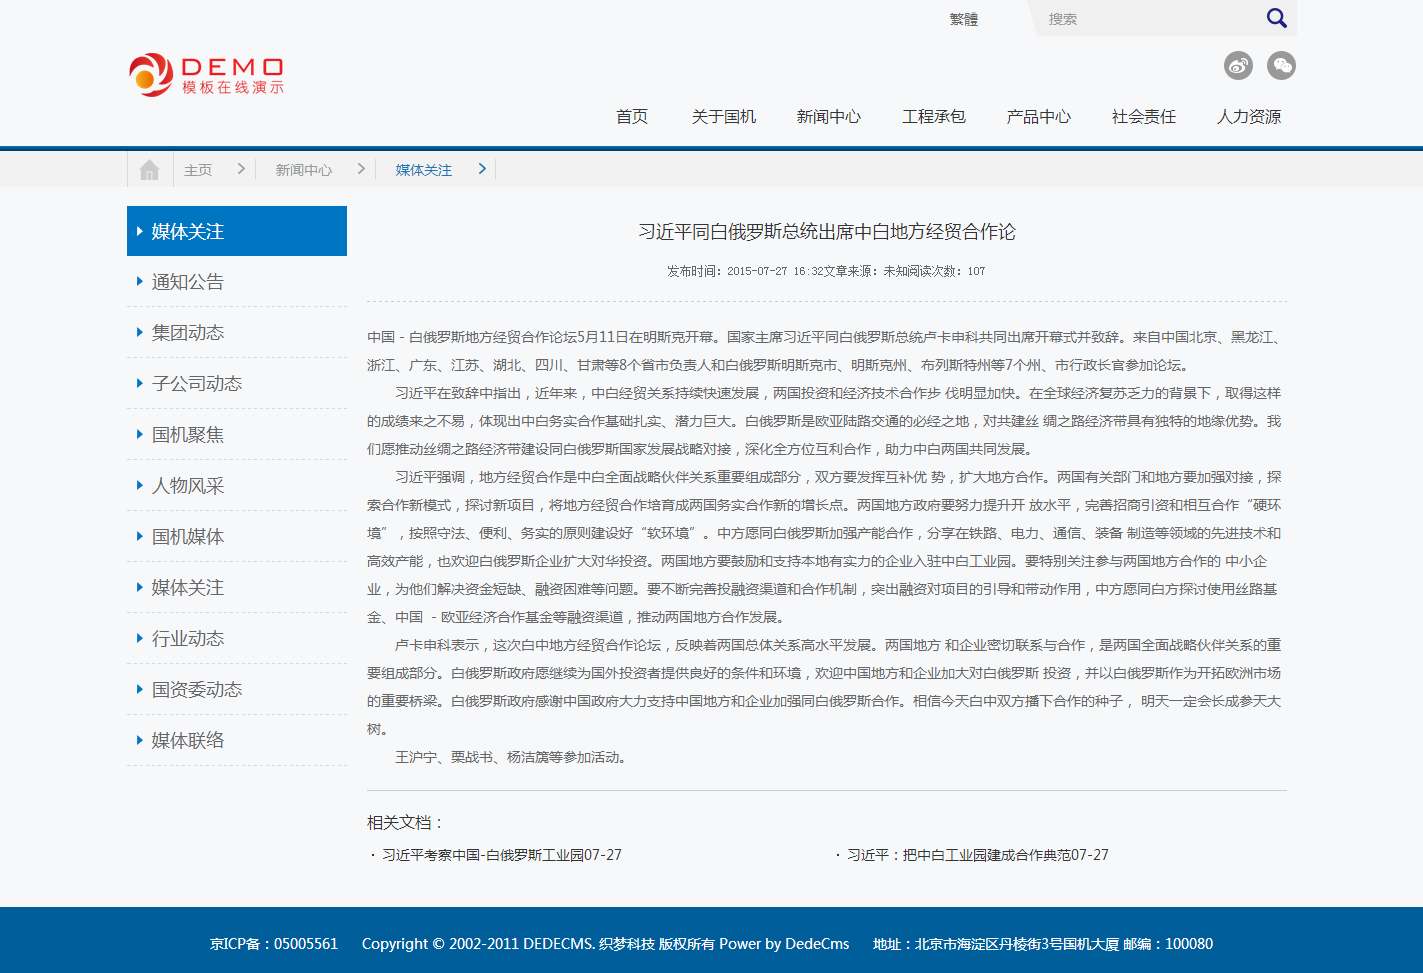Select 媒体联络 in the sidebar

click(x=187, y=741)
